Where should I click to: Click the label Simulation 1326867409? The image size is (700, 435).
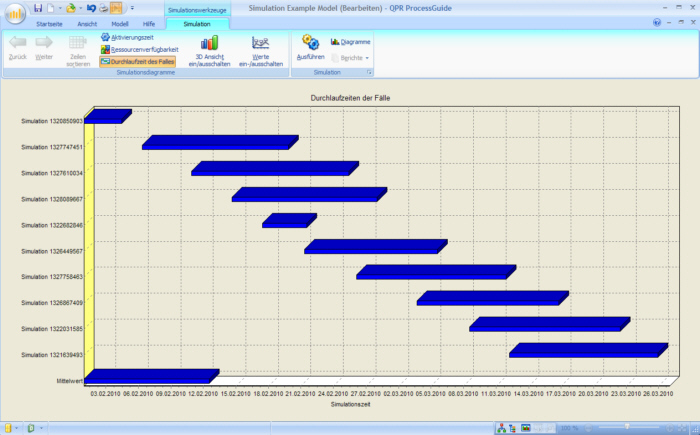(52, 303)
